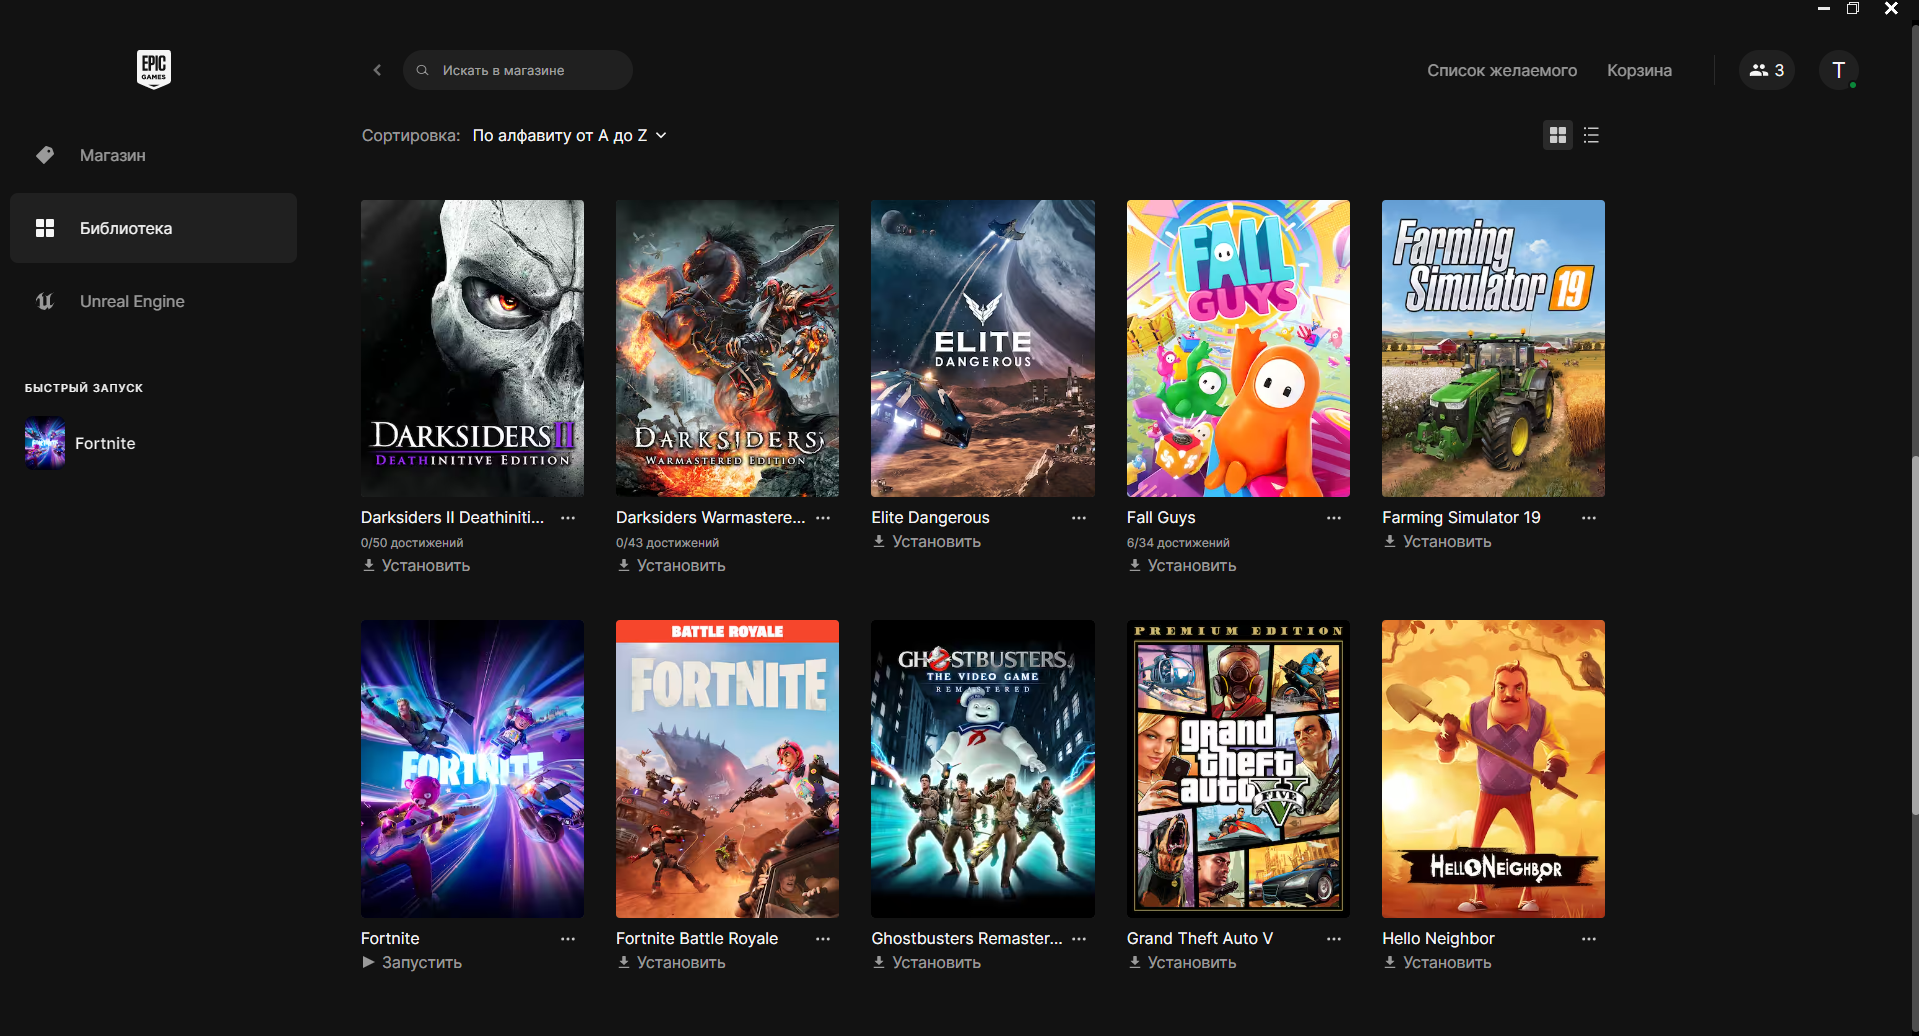Screen dimensions: 1919x1036
Task: Click the Grand Theft Auto V title
Action: [x=1199, y=939]
